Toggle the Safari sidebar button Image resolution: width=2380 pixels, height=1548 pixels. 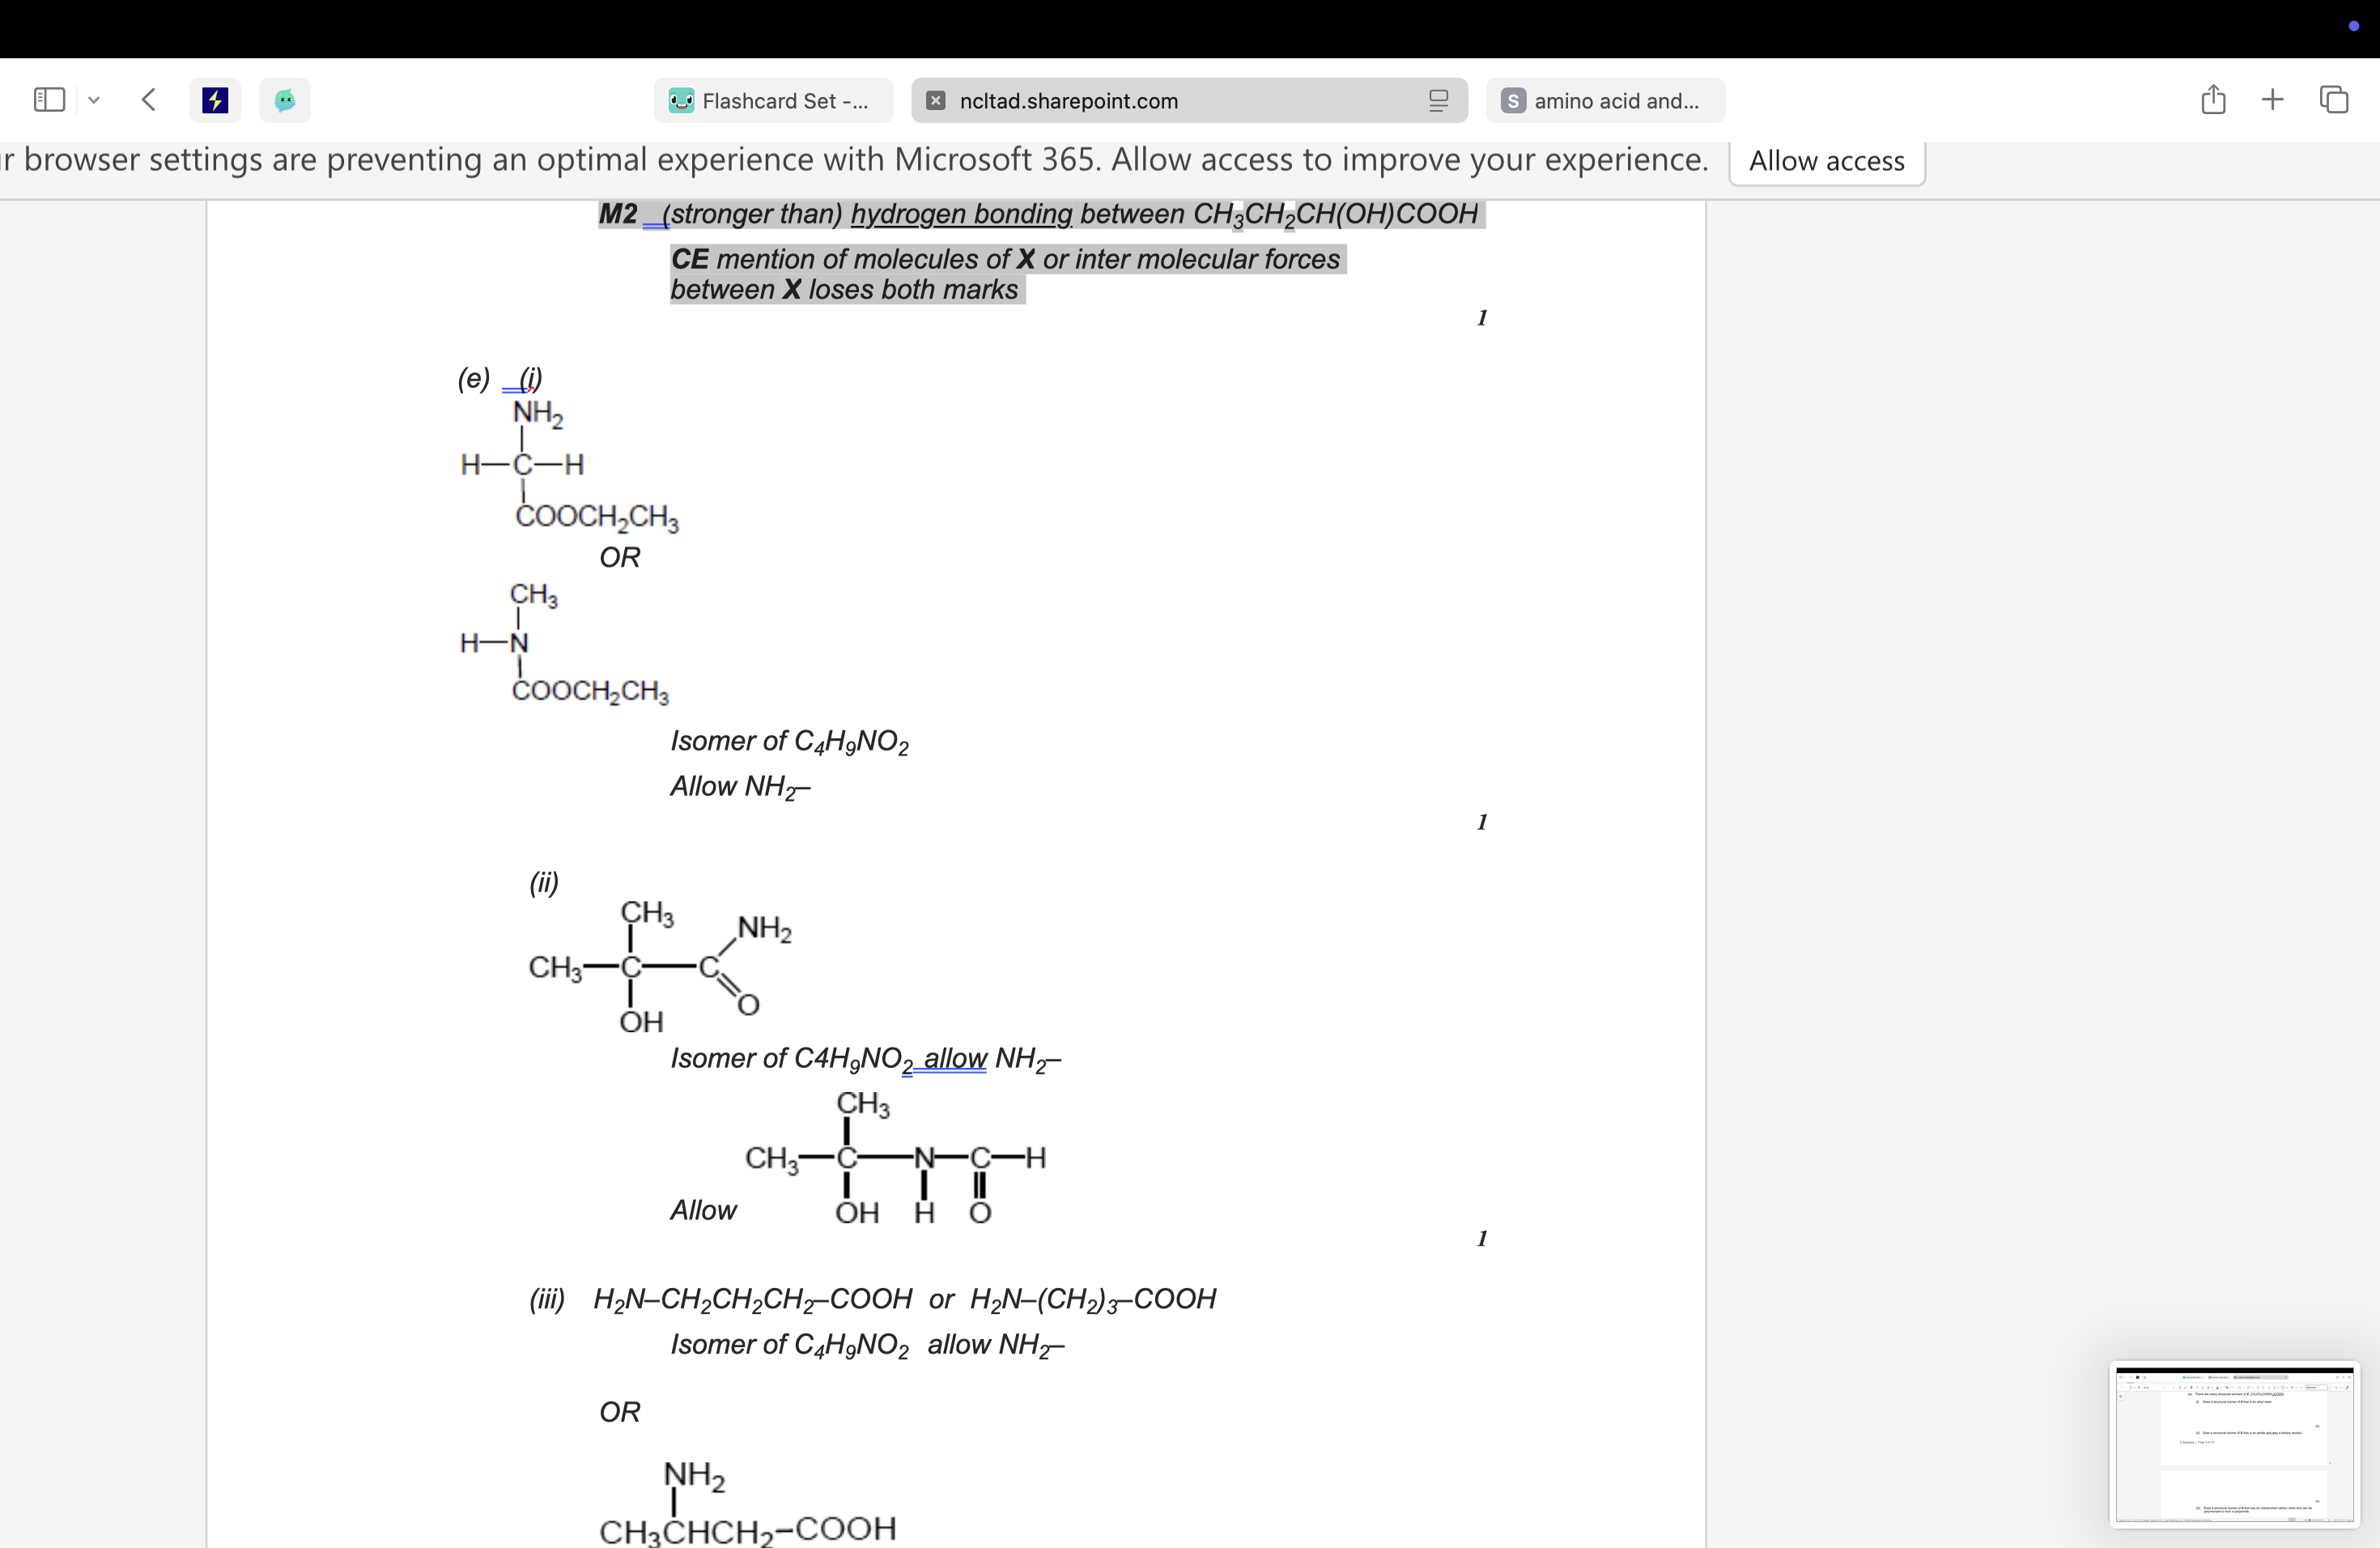coord(49,100)
